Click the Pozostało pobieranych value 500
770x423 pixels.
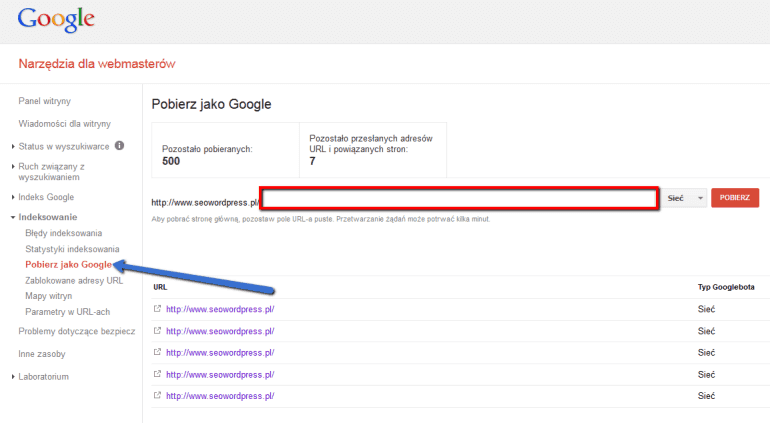click(171, 161)
